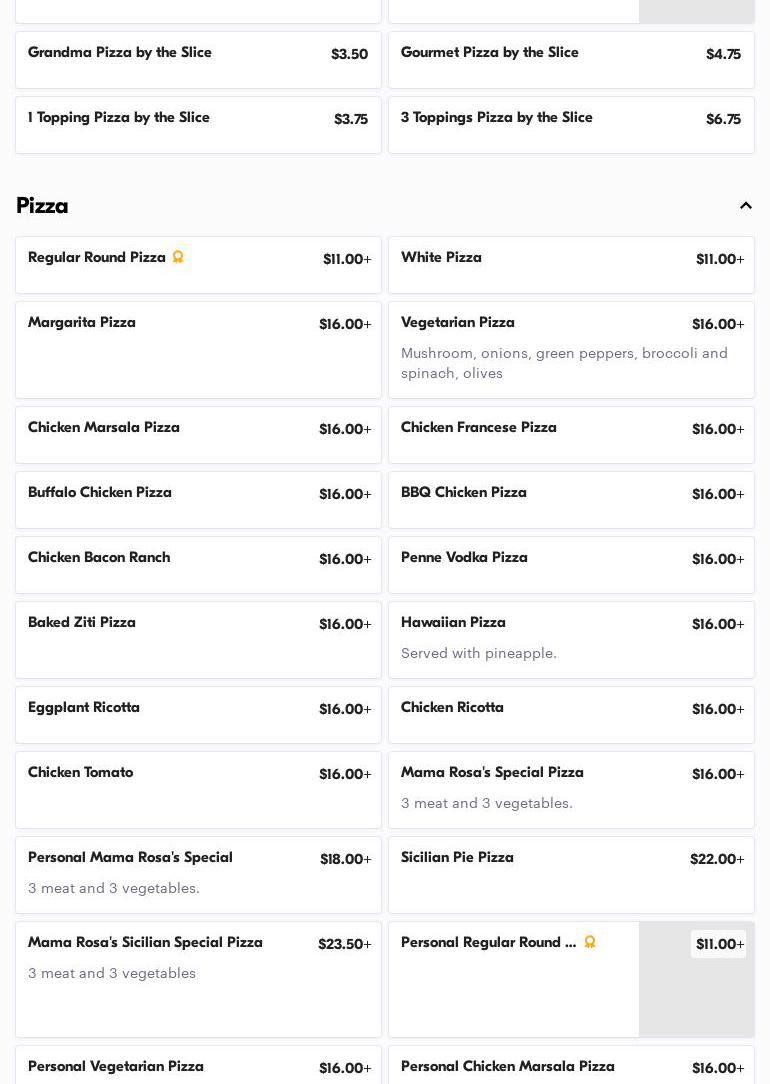This screenshot has height=1084, width=770.
Task: Select Mama Rosa's Special Pizza
Action: (x=571, y=790)
